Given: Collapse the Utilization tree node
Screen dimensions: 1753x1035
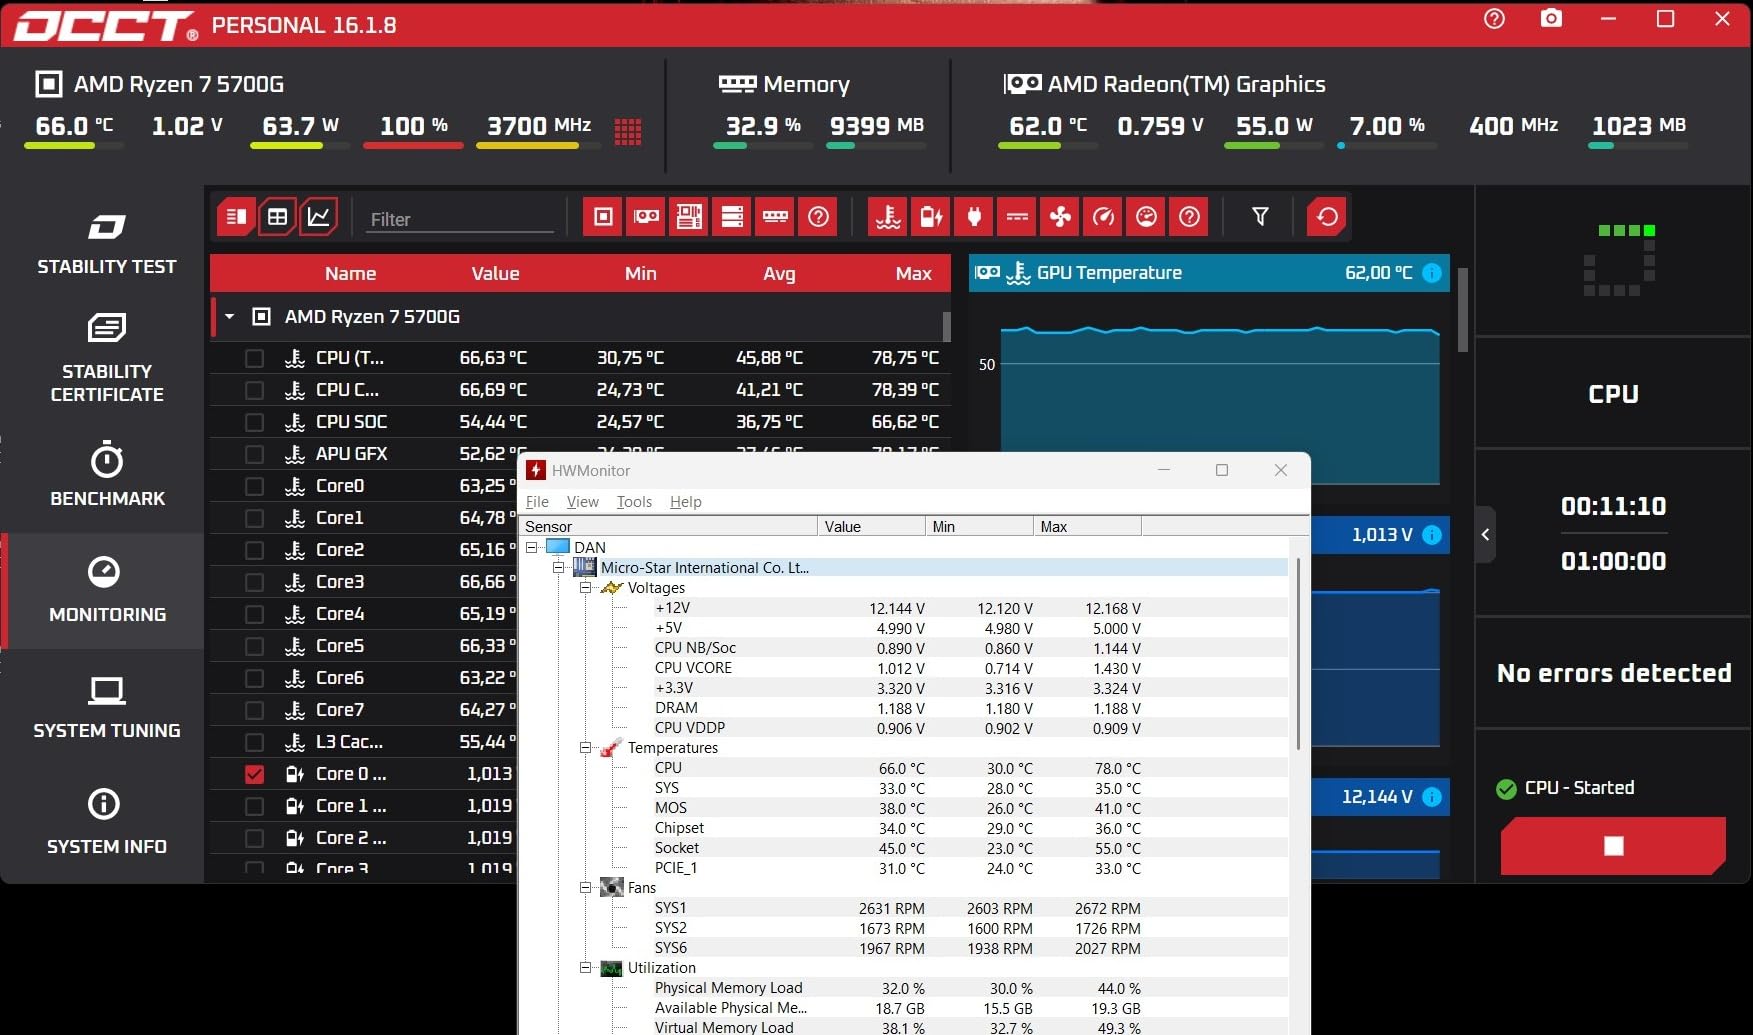Looking at the screenshot, I should point(586,968).
